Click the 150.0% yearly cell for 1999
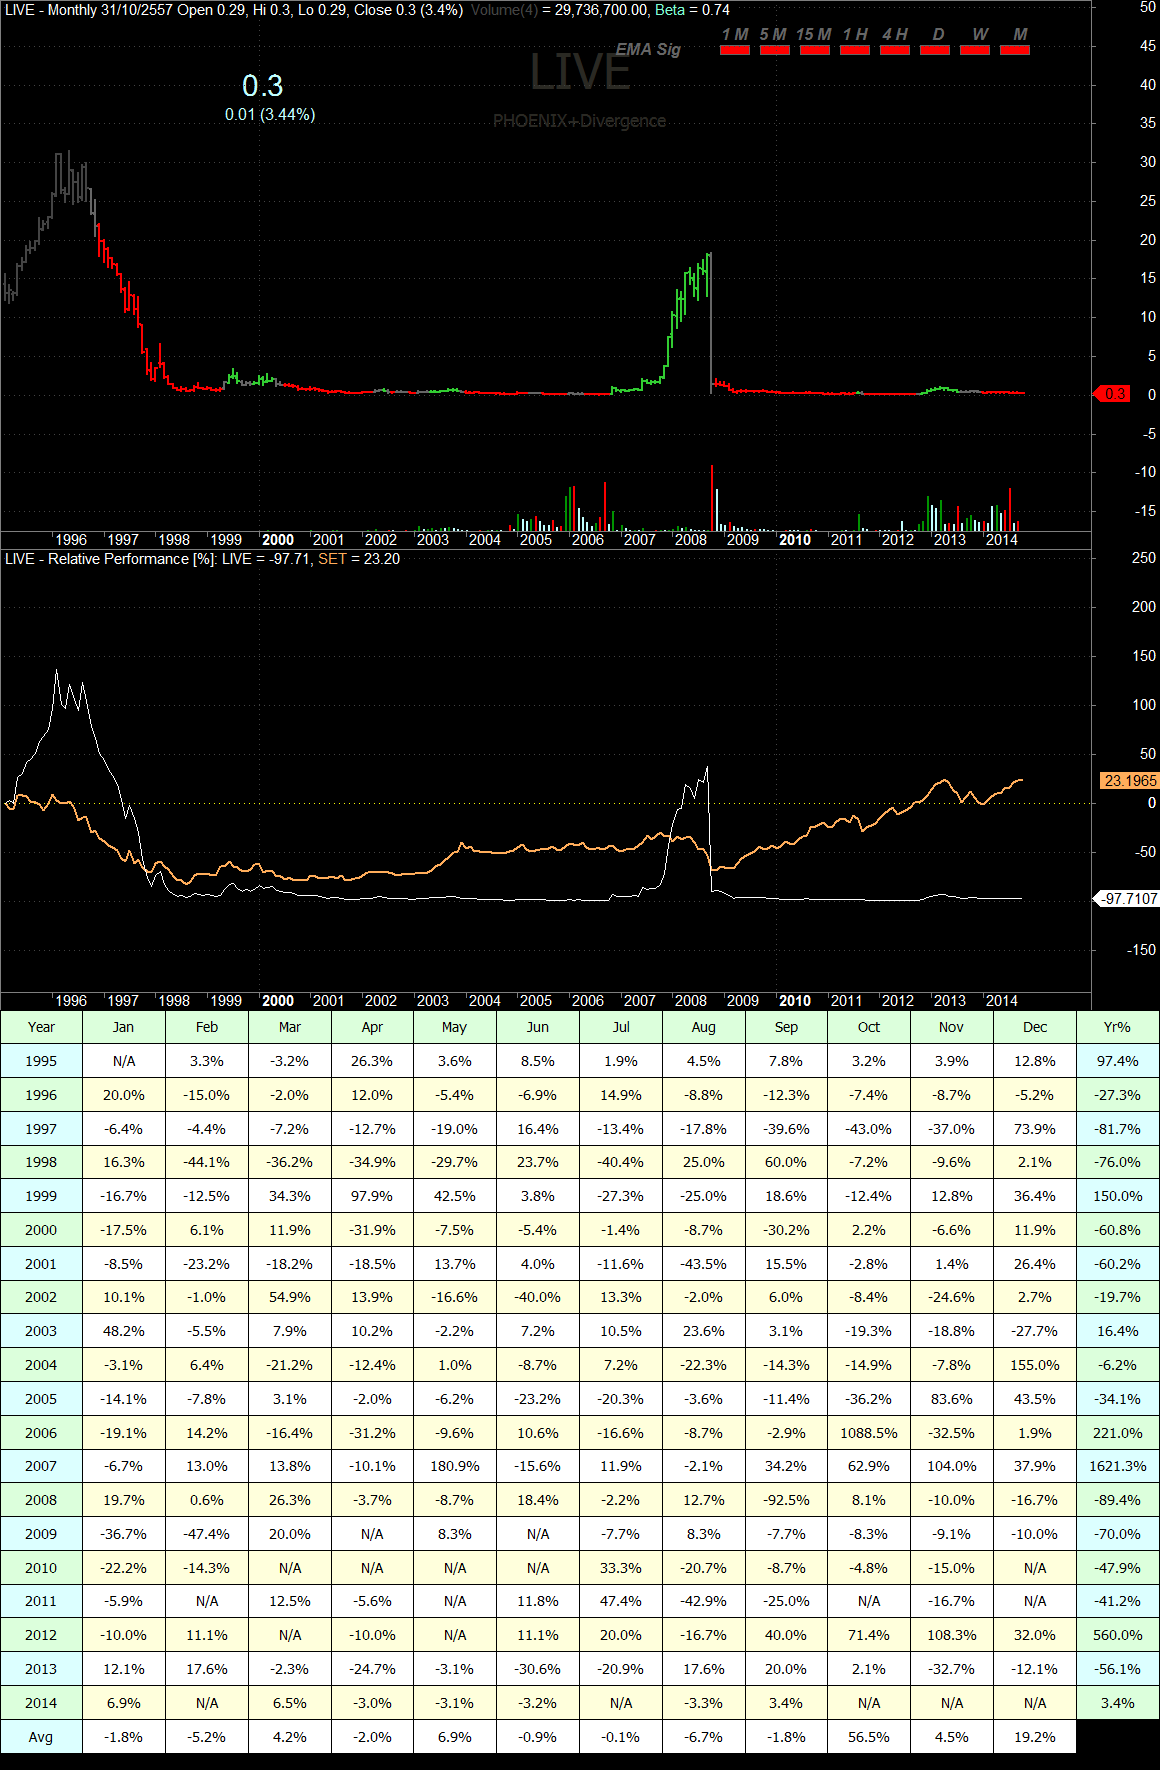1160x1770 pixels. 1117,1196
